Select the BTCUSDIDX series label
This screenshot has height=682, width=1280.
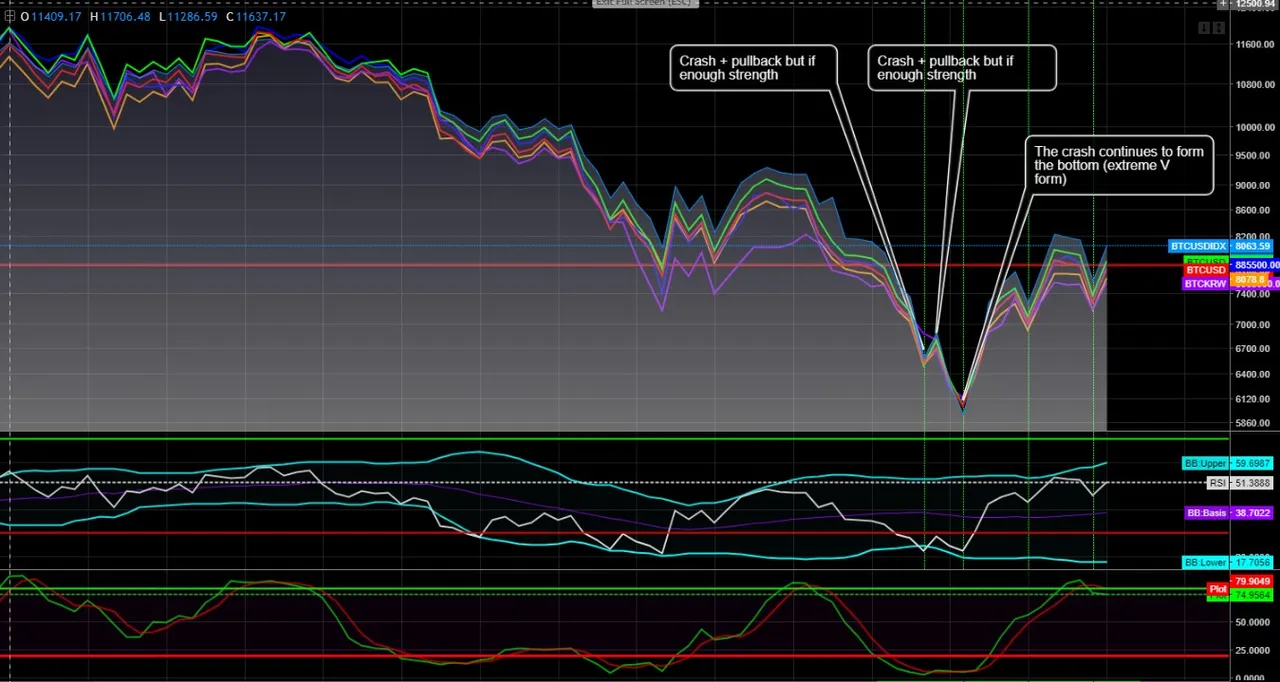[1198, 246]
